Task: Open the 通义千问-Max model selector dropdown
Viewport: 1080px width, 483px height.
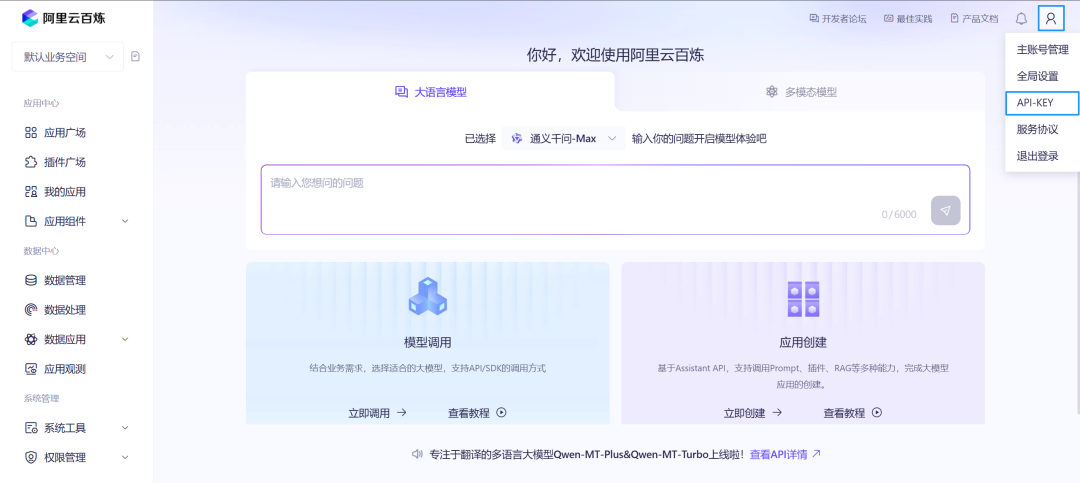Action: [x=563, y=138]
